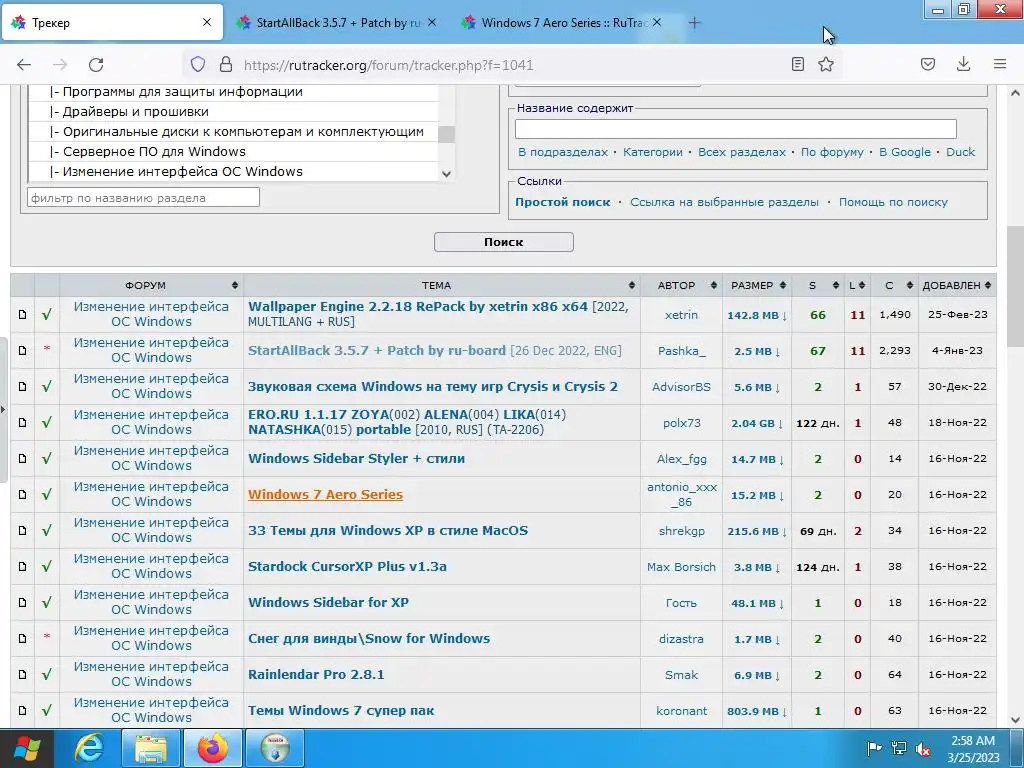Open the Firefox hamburger menu
Screen dimensions: 1024x768
999,64
